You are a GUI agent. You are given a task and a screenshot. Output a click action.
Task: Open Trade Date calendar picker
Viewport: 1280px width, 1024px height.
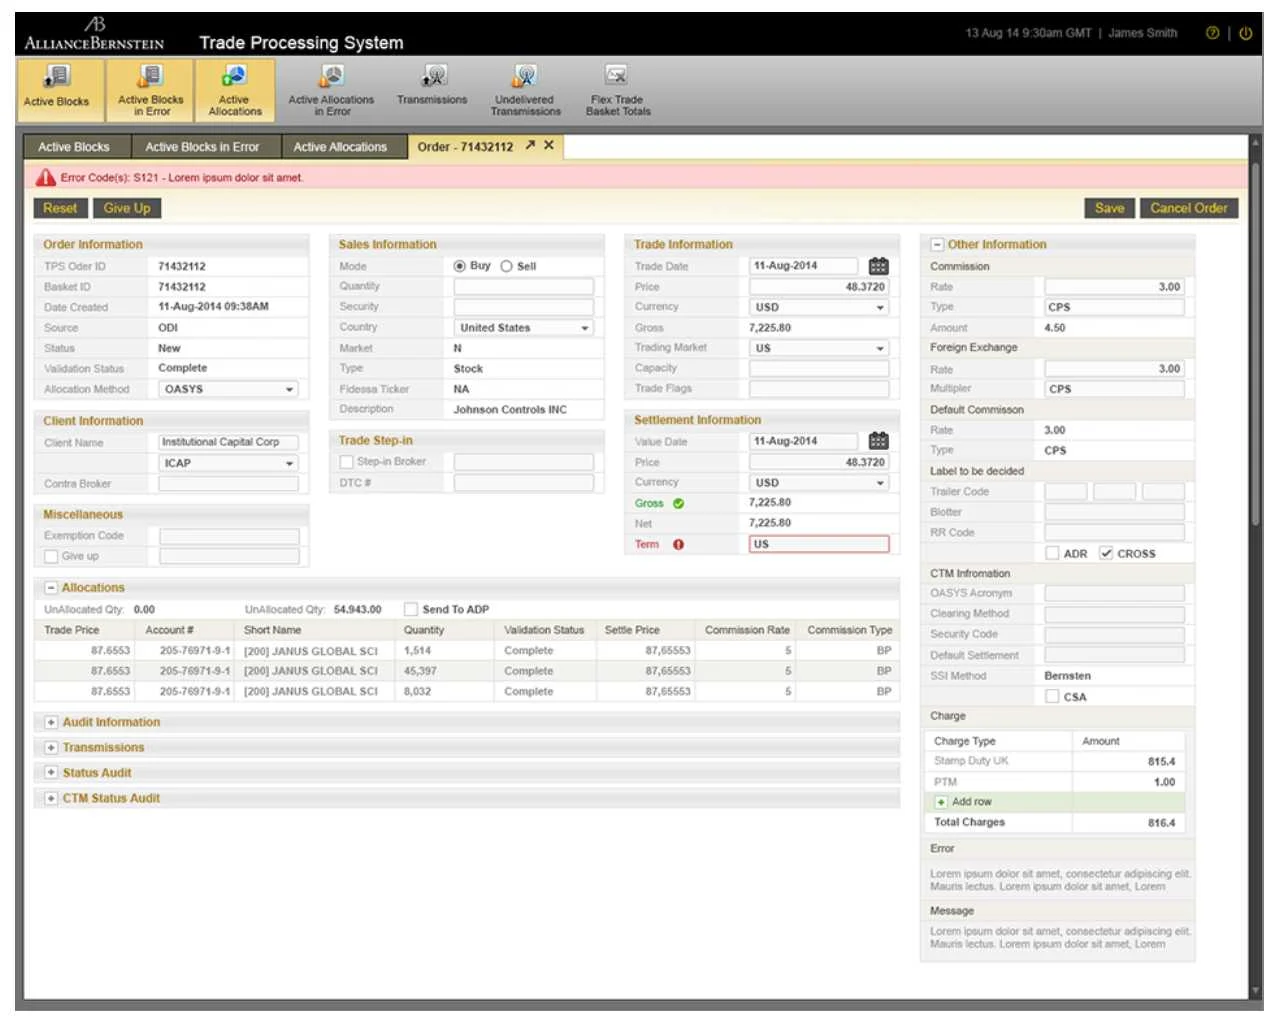878,266
